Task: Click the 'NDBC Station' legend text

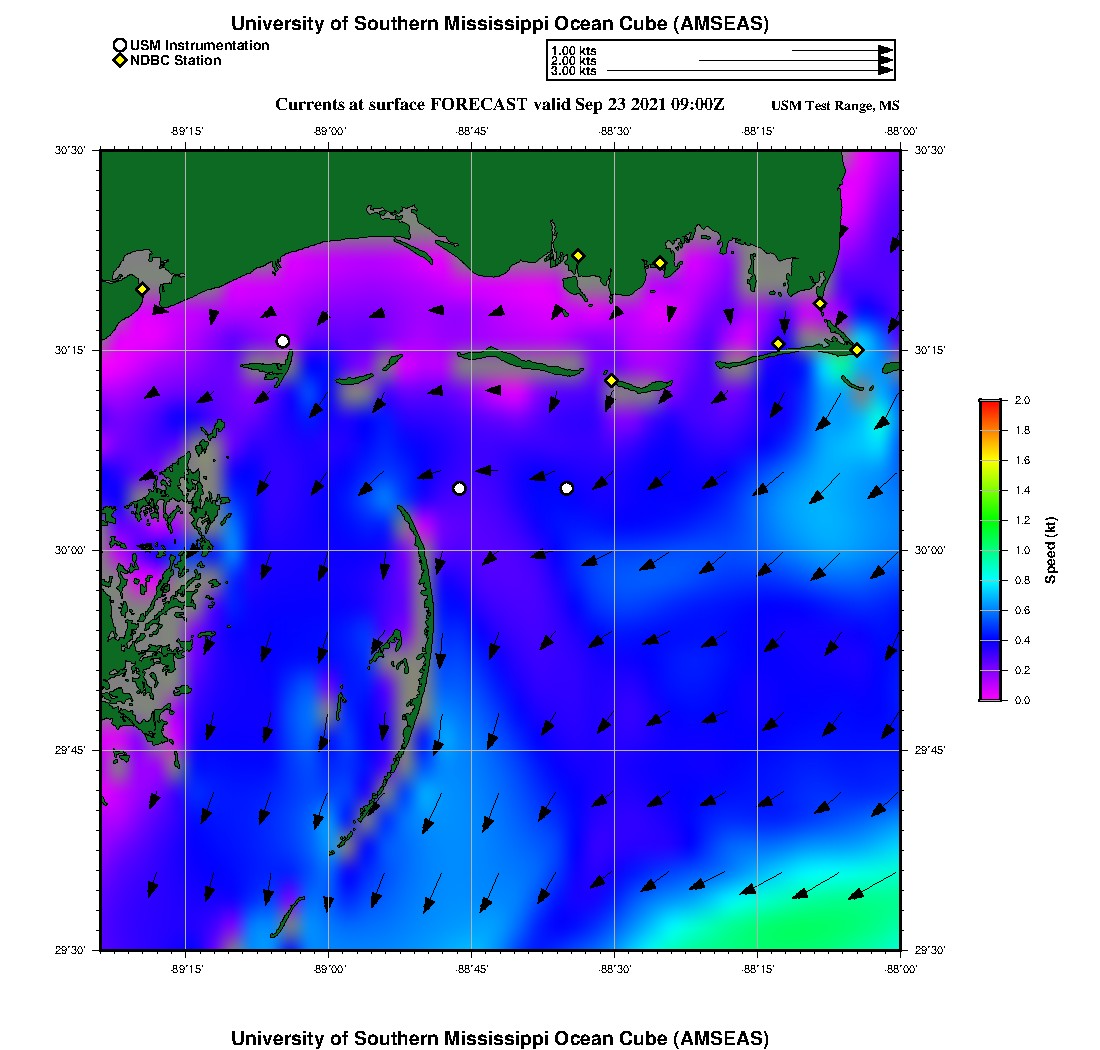Action: (175, 60)
